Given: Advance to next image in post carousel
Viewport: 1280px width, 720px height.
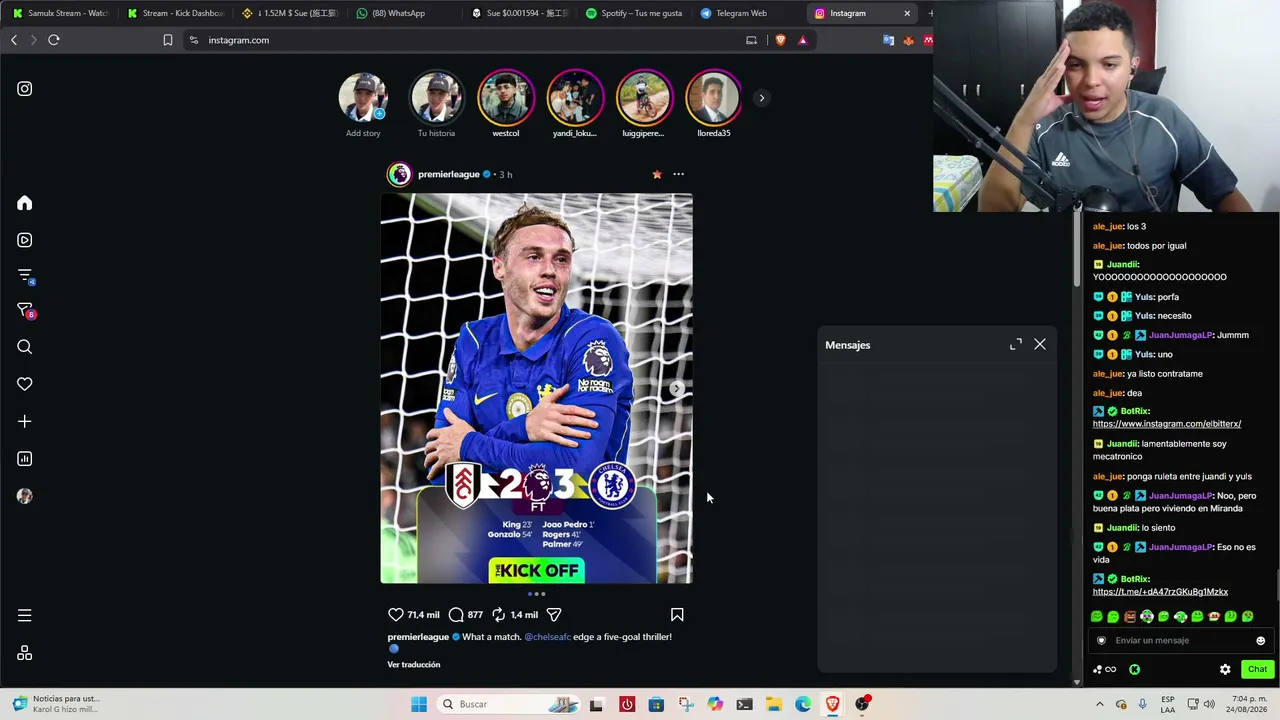Looking at the screenshot, I should pyautogui.click(x=677, y=388).
